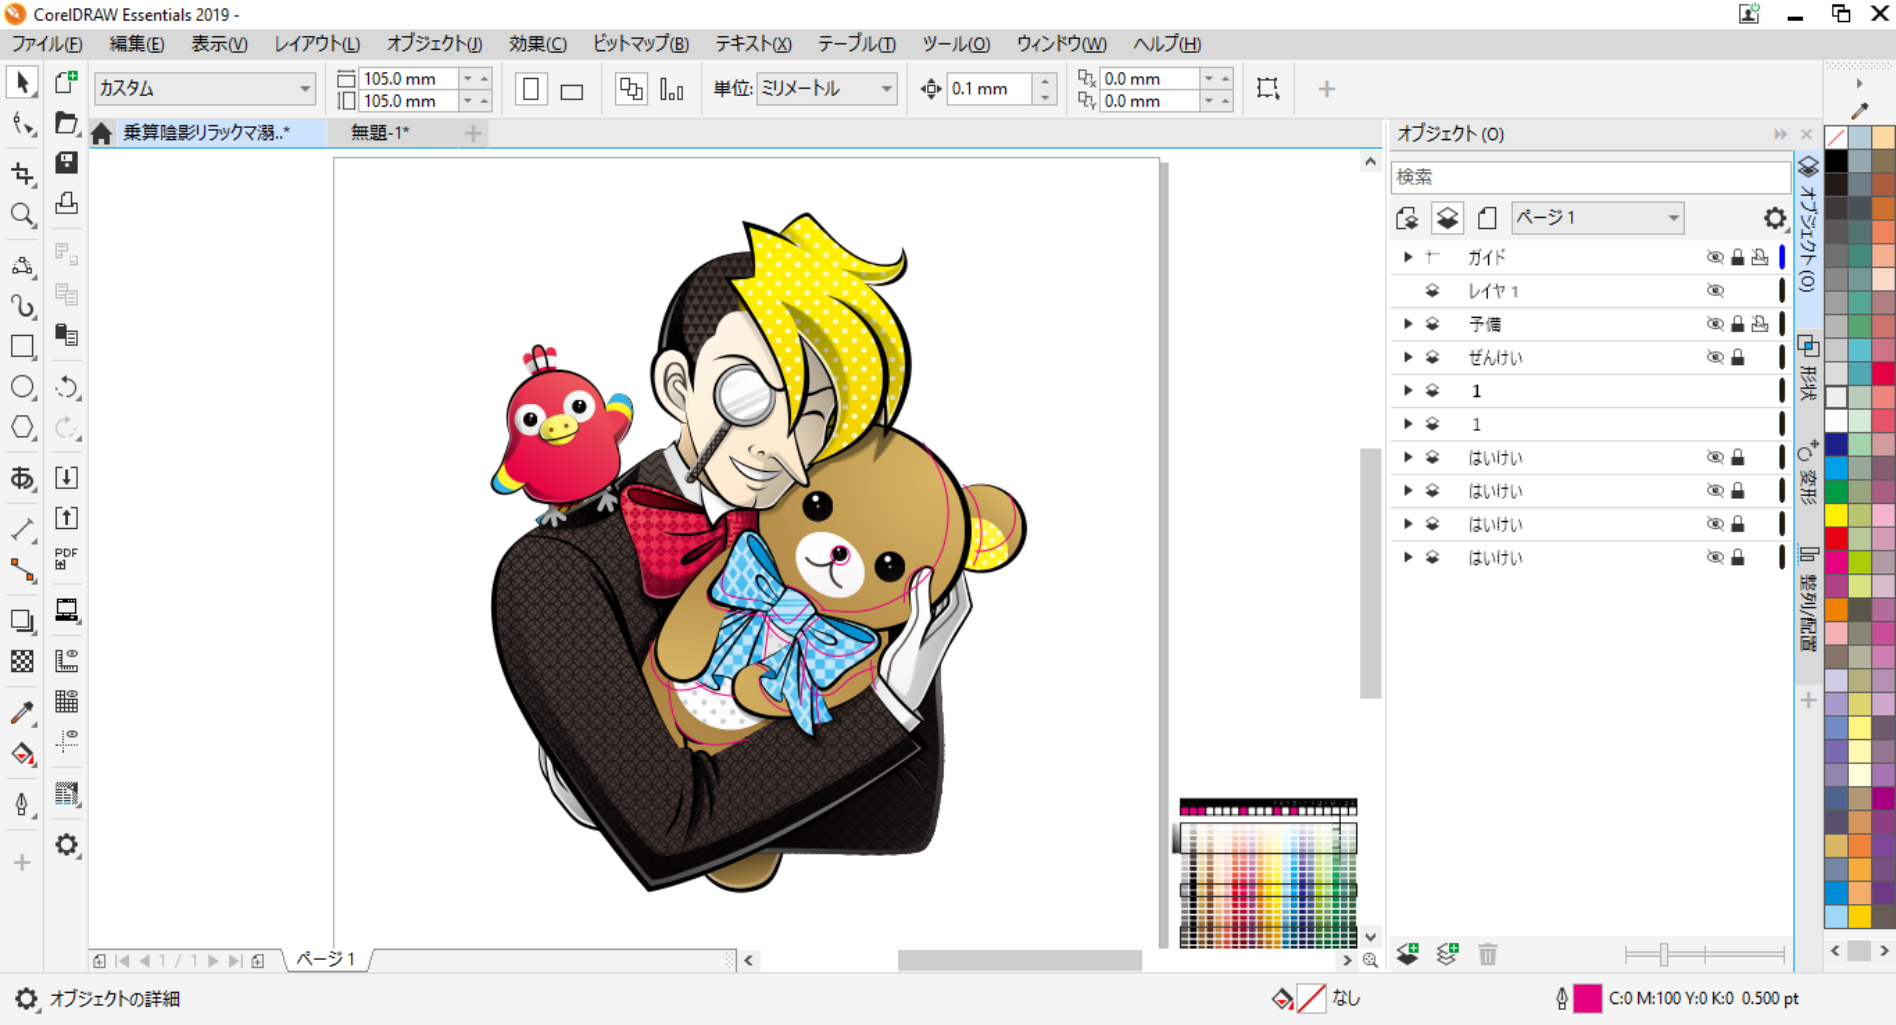The height and width of the screenshot is (1025, 1896).
Task: Add a new document tab with plus
Action: (473, 132)
